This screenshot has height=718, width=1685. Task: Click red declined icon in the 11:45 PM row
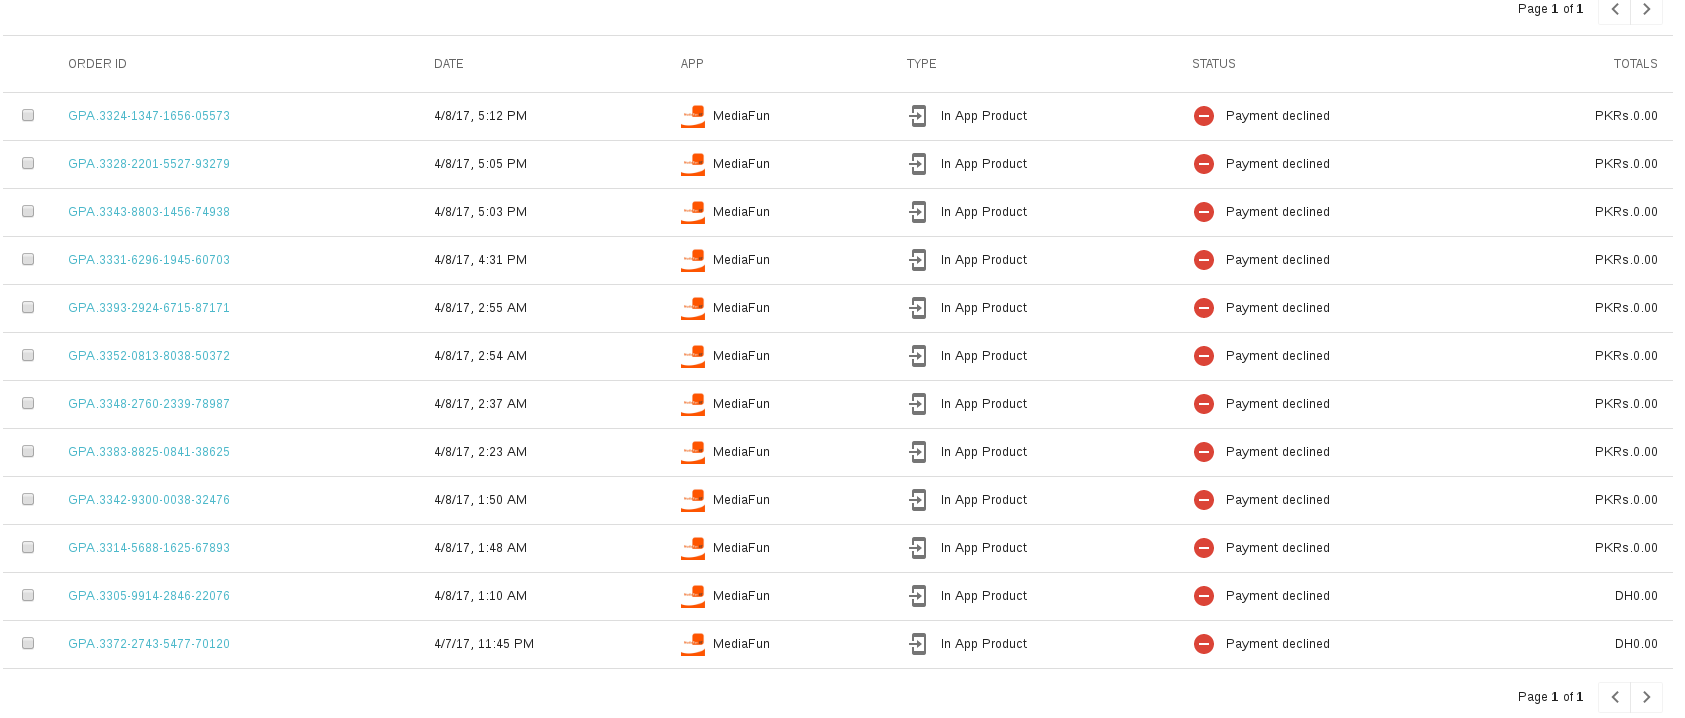[x=1204, y=644]
